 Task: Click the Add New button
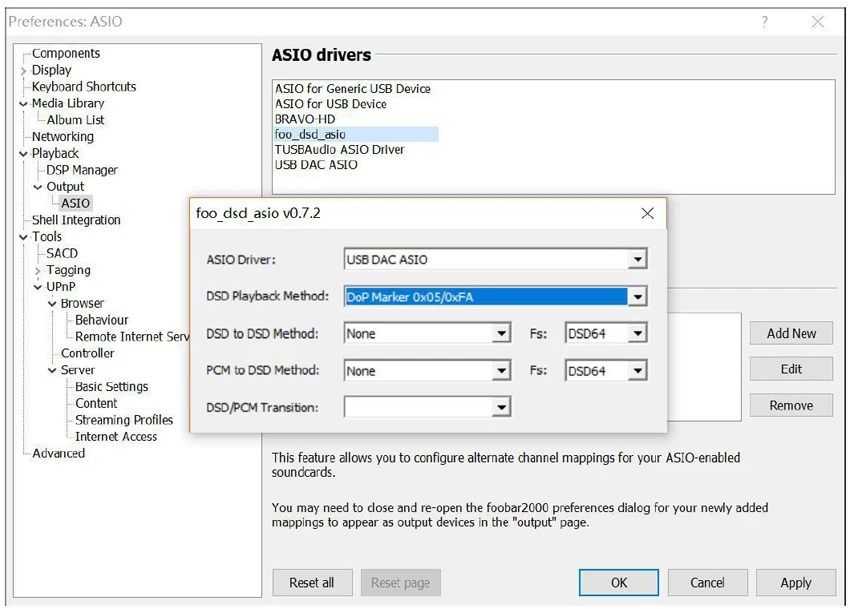pyautogui.click(x=791, y=333)
